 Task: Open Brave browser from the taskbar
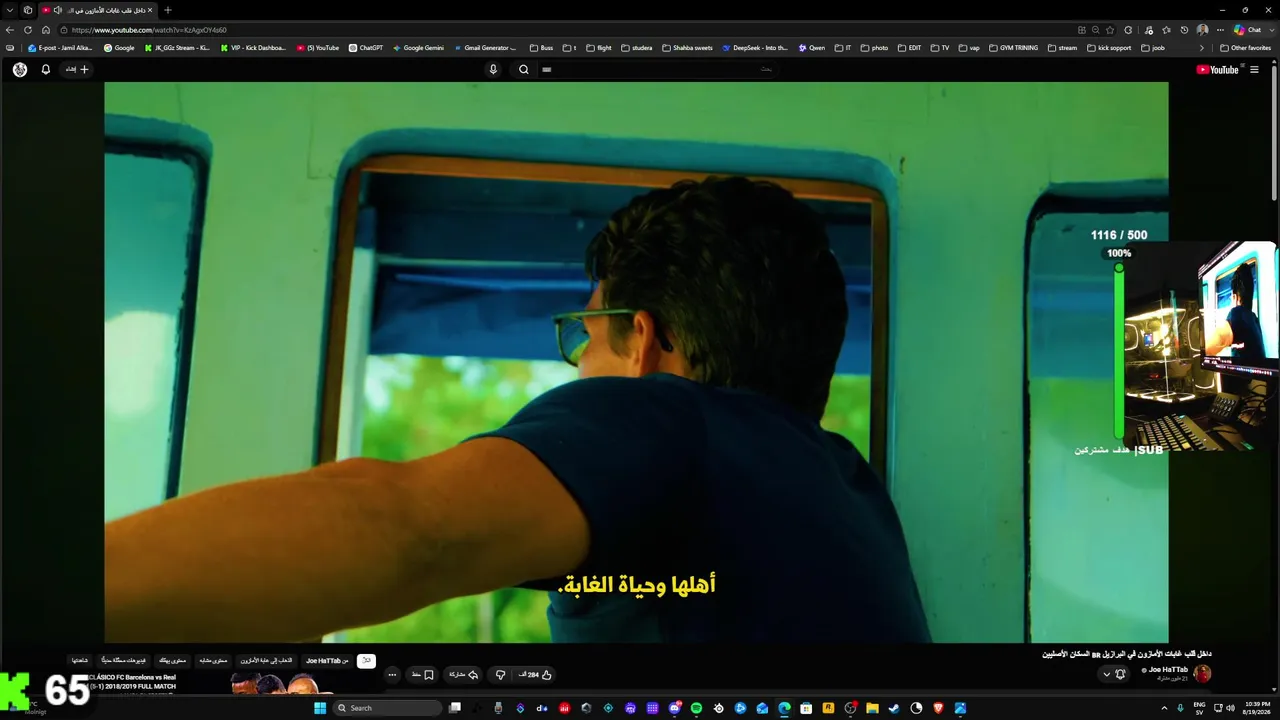938,708
